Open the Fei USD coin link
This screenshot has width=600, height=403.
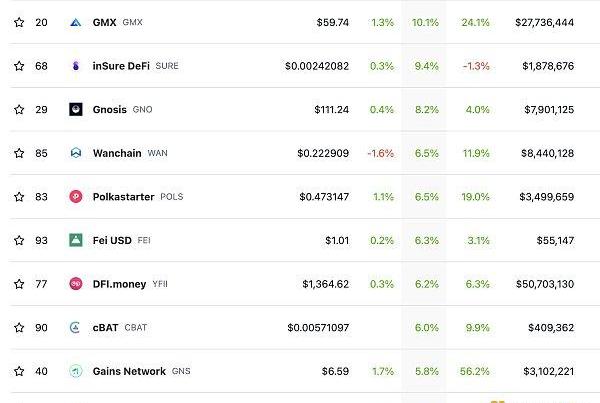coord(112,240)
